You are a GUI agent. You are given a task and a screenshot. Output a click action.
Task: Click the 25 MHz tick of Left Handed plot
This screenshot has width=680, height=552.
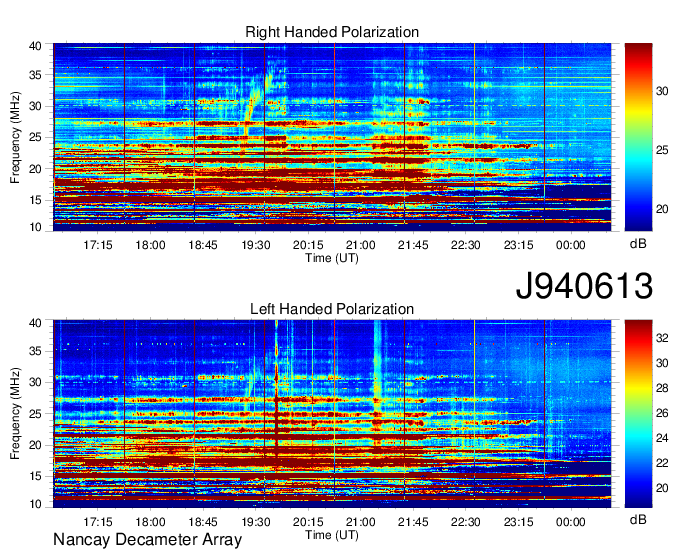(35, 414)
